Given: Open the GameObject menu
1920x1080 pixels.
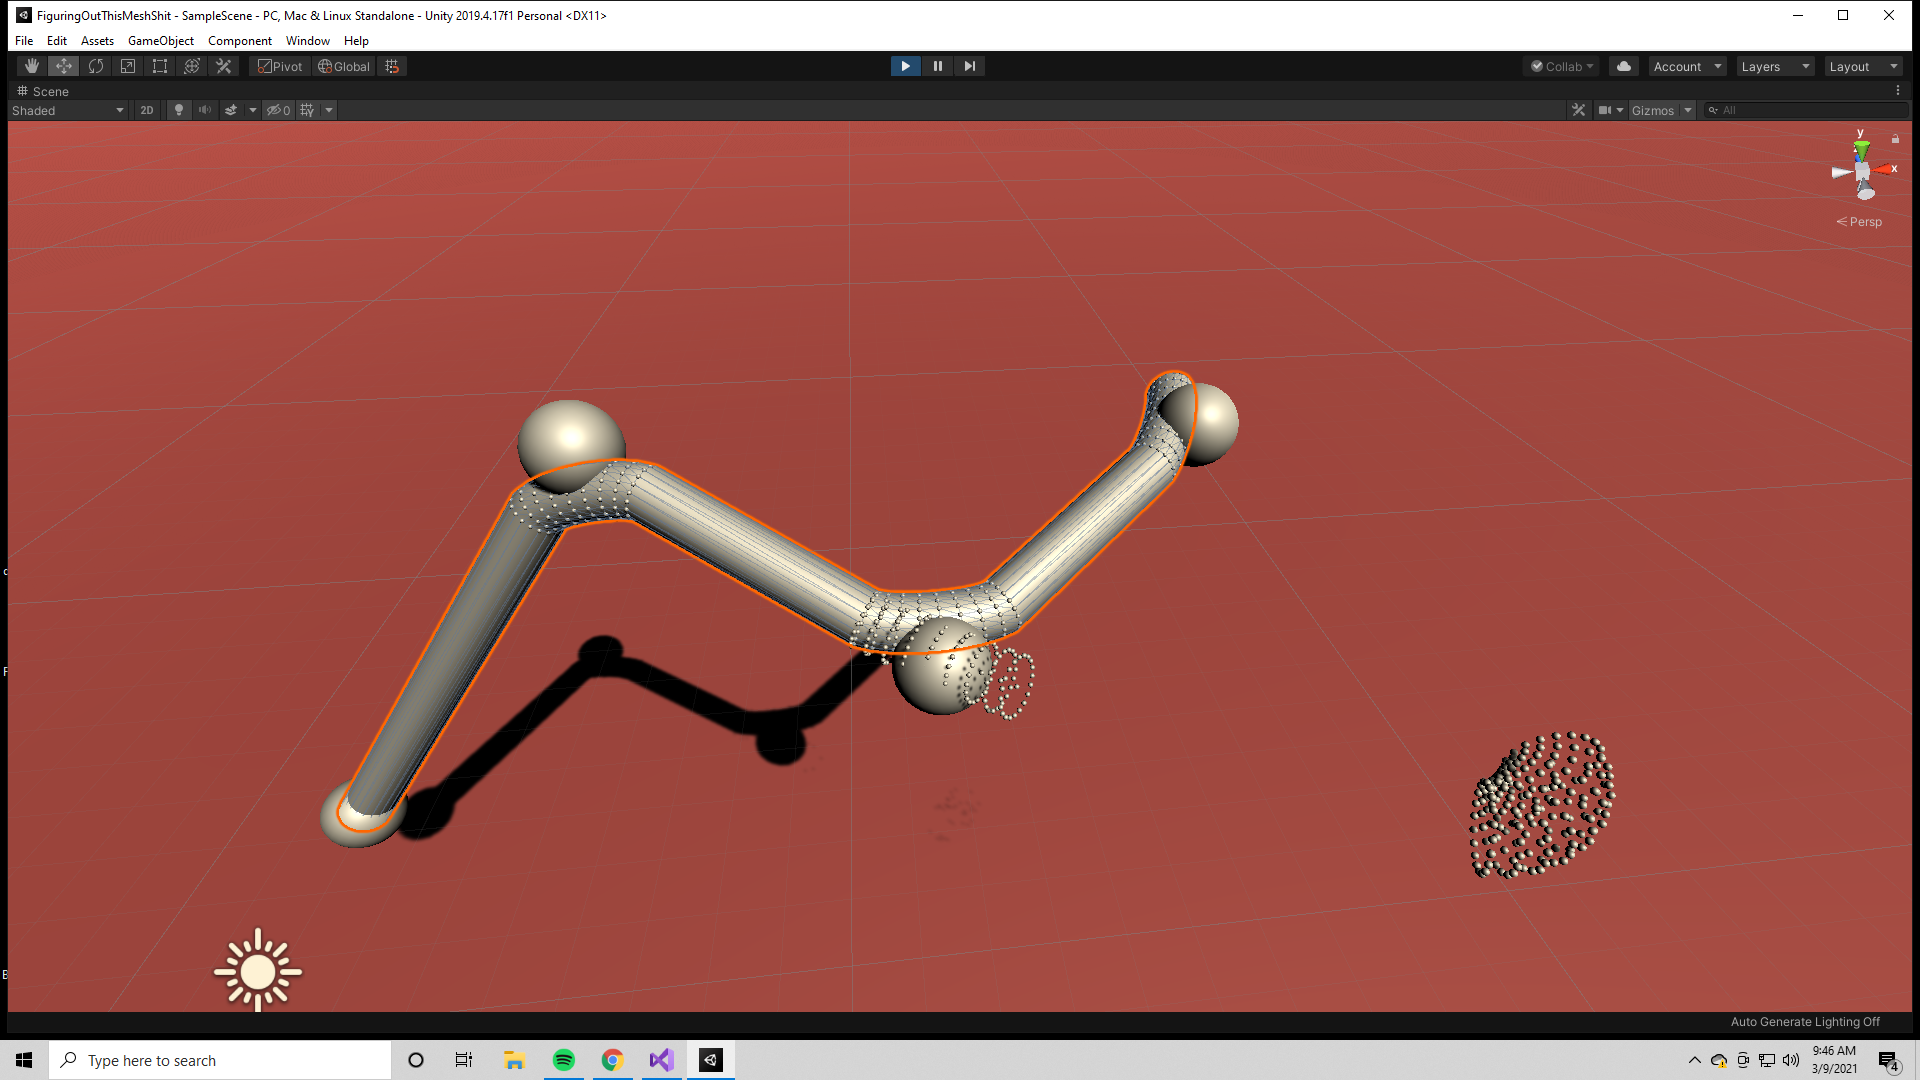Looking at the screenshot, I should pyautogui.click(x=161, y=41).
